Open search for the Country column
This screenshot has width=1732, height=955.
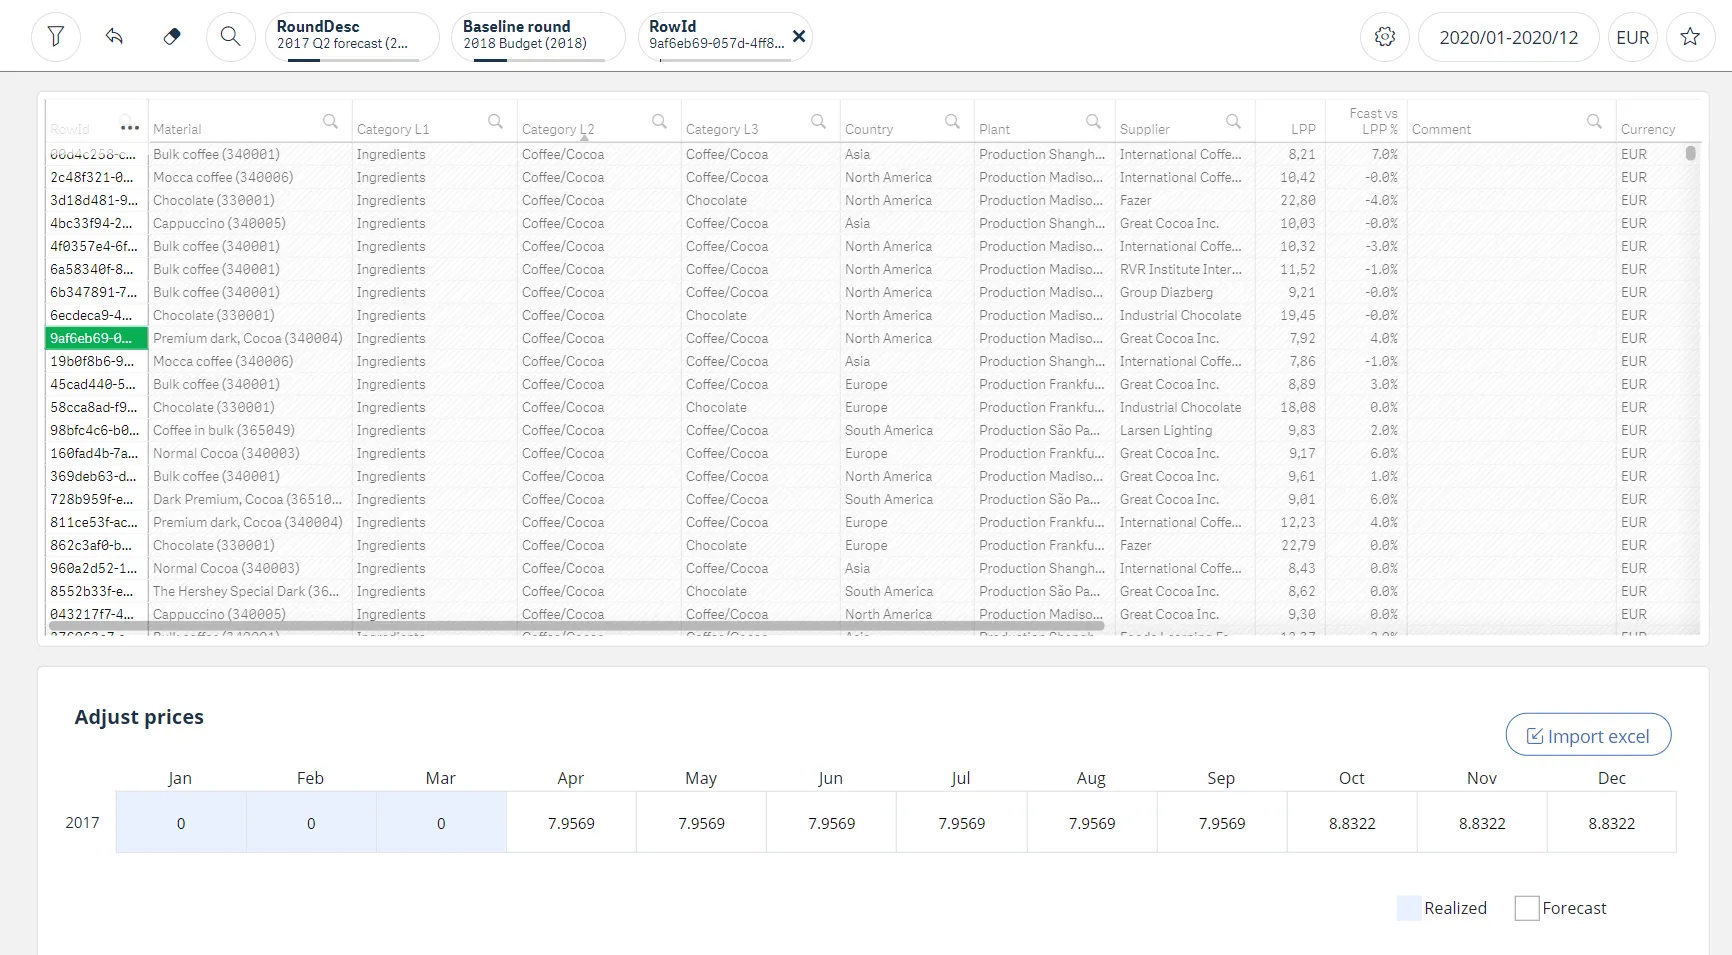coord(952,122)
